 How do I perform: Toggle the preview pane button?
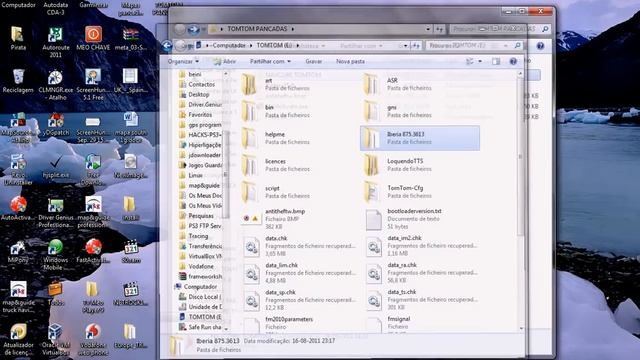[x=496, y=62]
